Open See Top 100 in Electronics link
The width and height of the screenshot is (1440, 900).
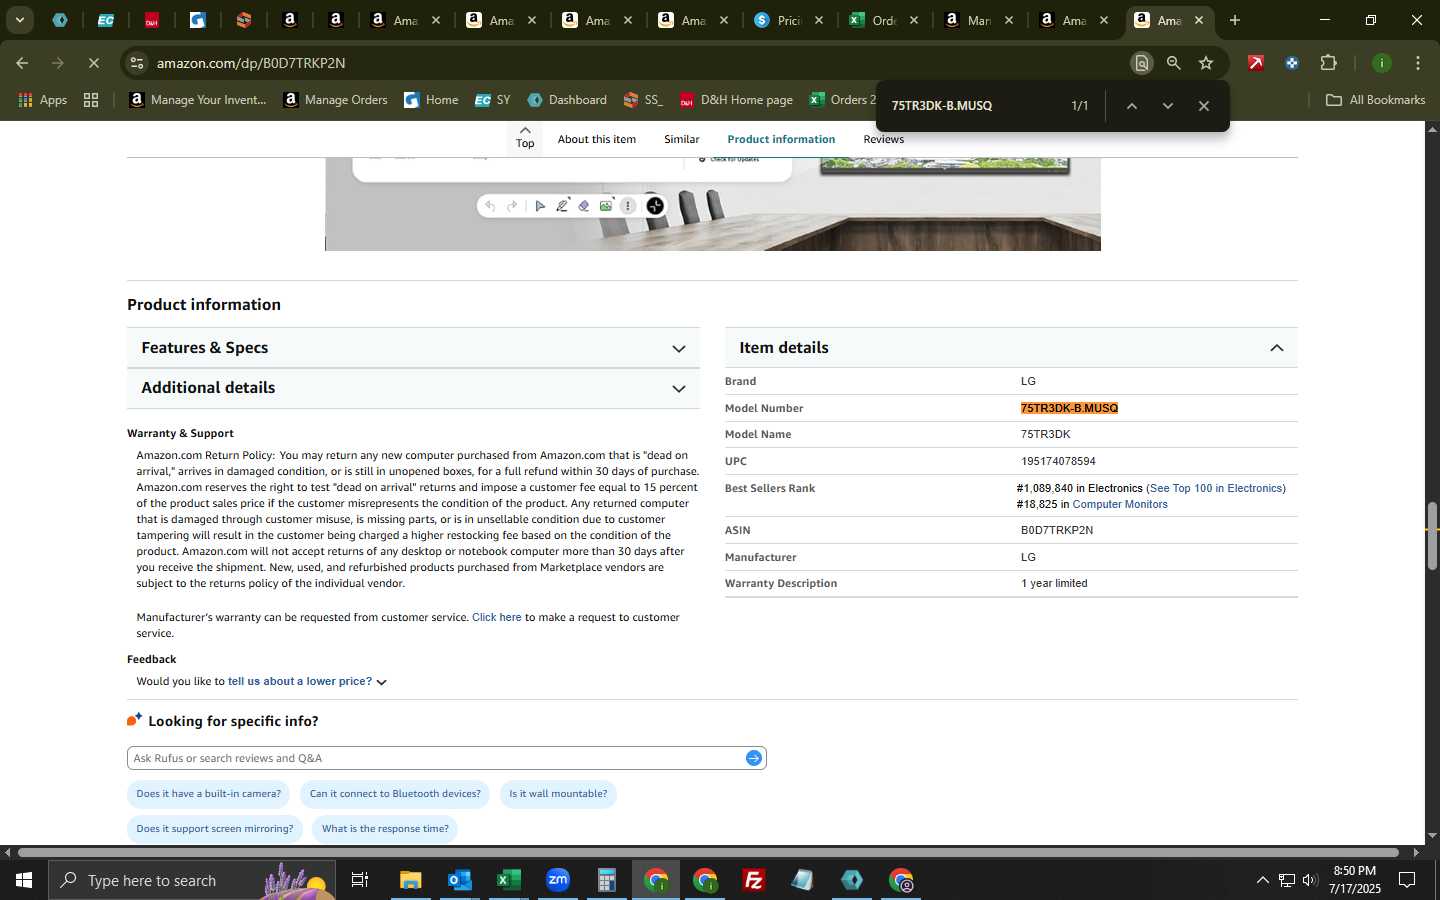[1217, 488]
